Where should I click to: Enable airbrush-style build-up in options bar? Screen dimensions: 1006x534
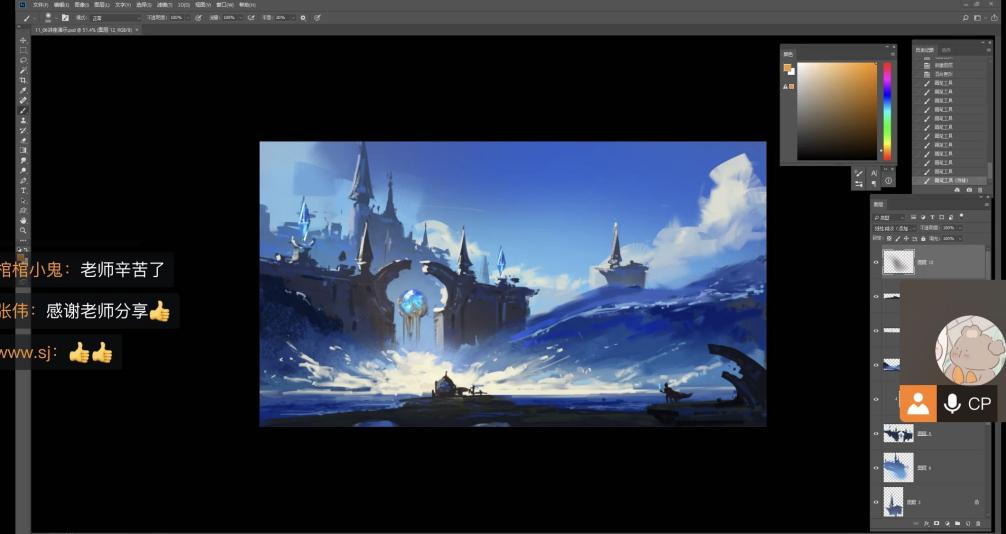[251, 18]
